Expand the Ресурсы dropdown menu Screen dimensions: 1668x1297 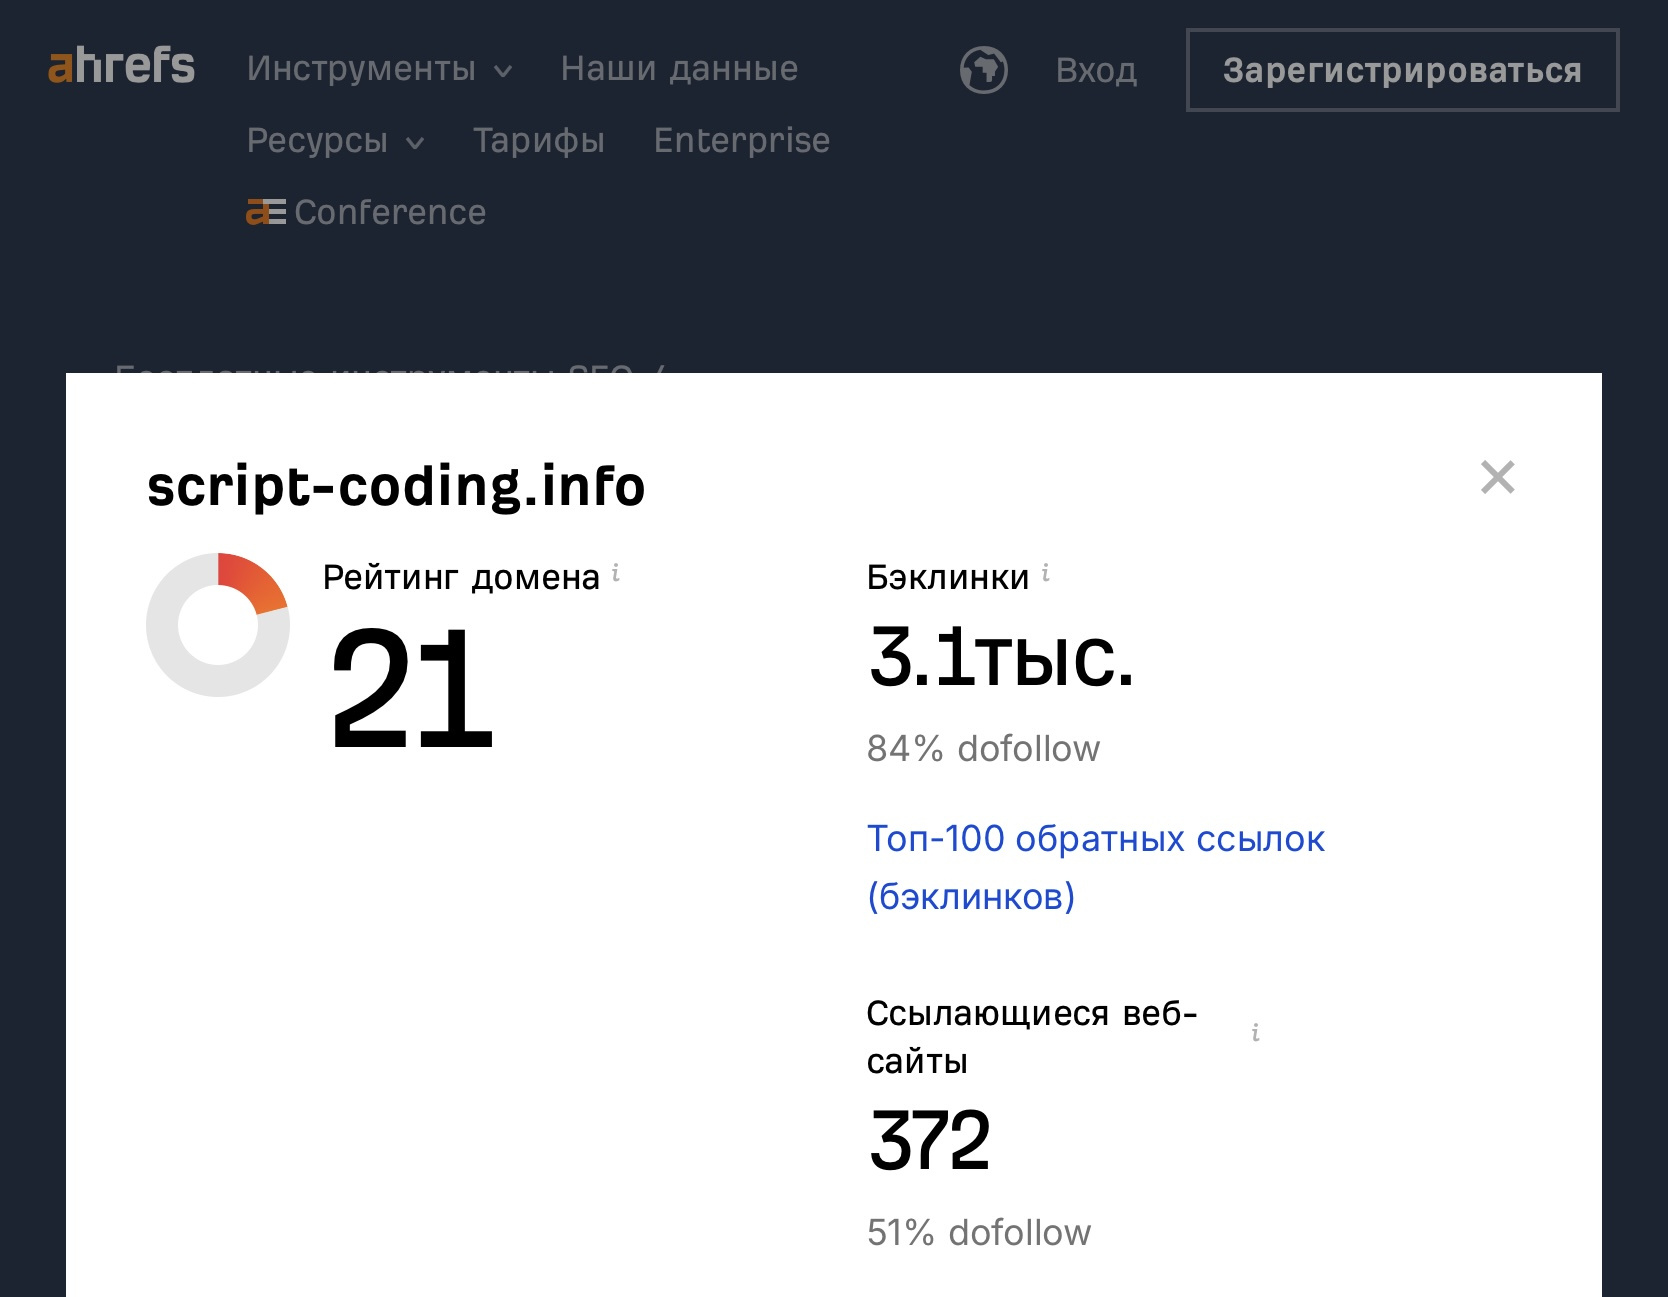coord(335,141)
